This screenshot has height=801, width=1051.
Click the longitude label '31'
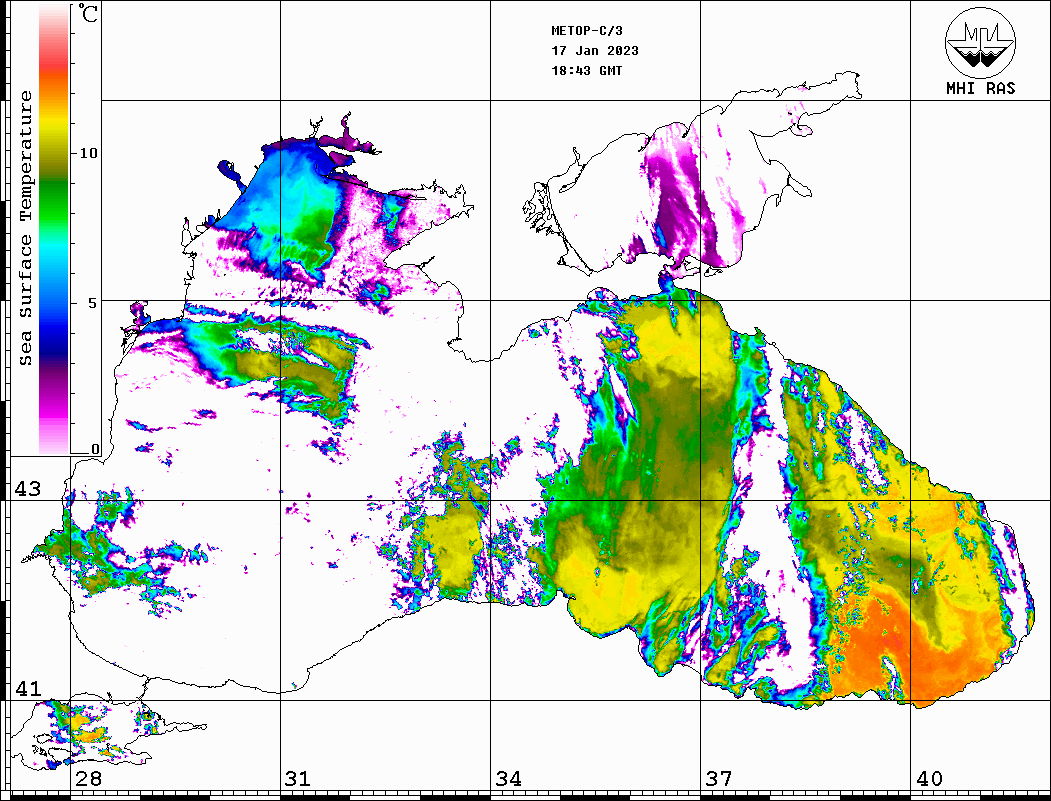pyautogui.click(x=298, y=779)
